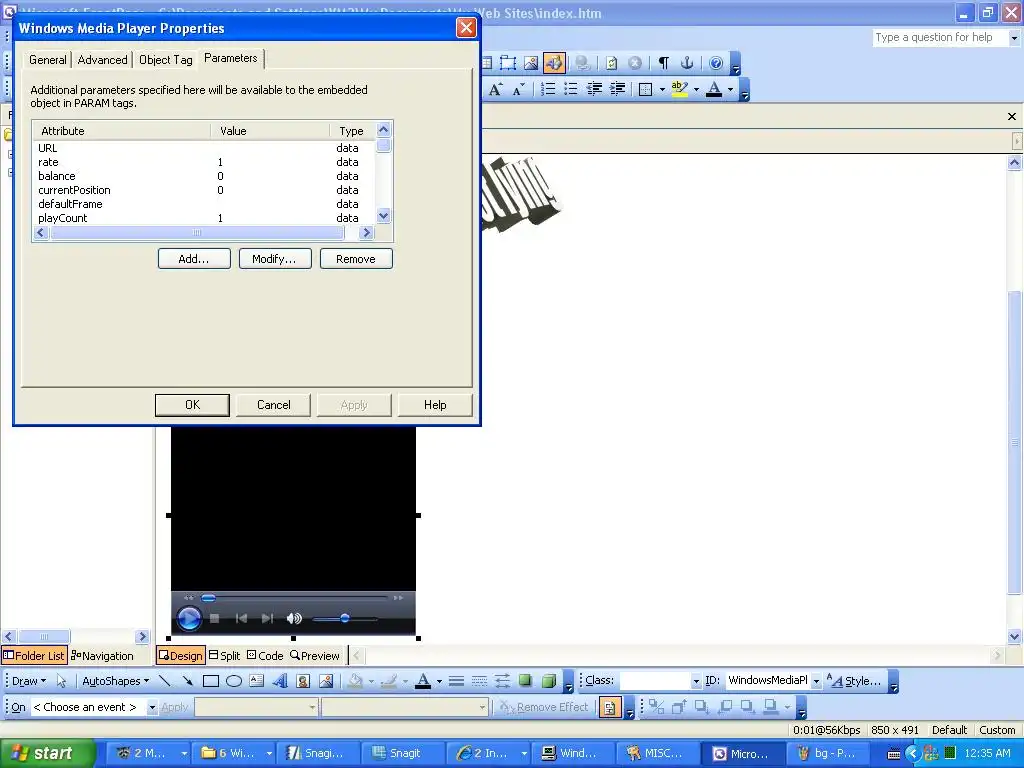Click the Shadow Style green box icon
Image resolution: width=1024 pixels, height=768 pixels.
click(525, 680)
